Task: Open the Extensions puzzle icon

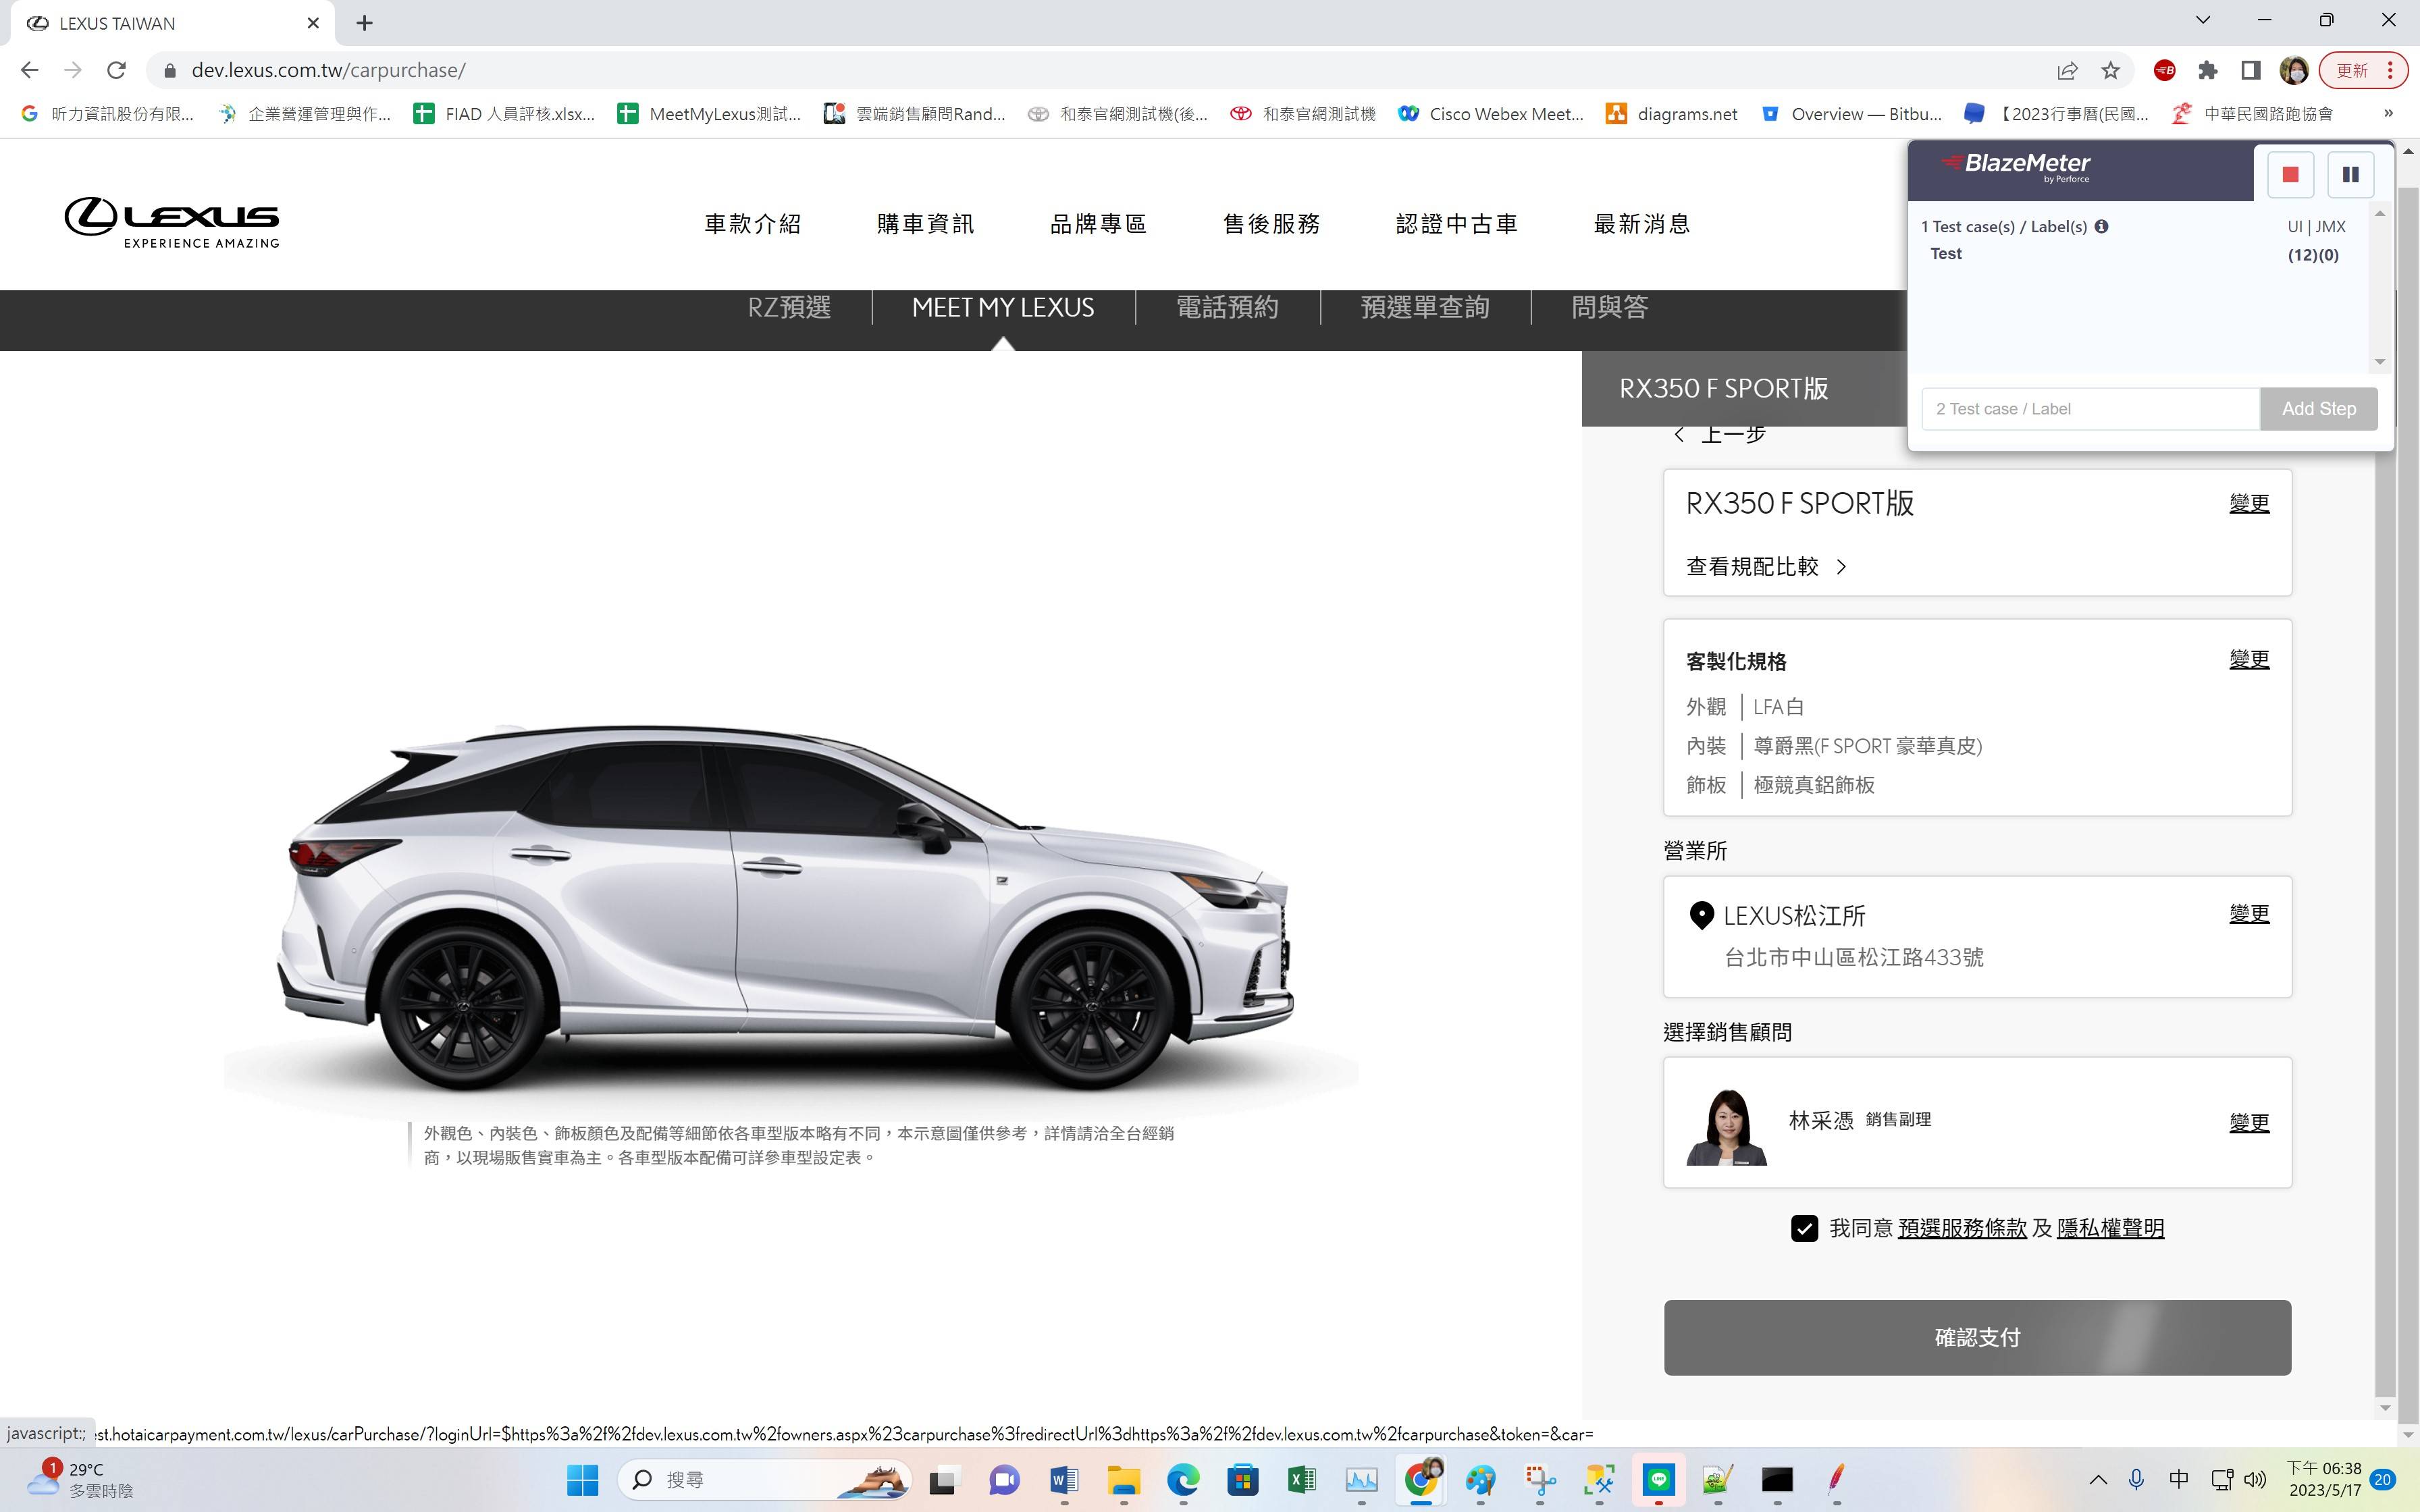Action: click(2207, 70)
